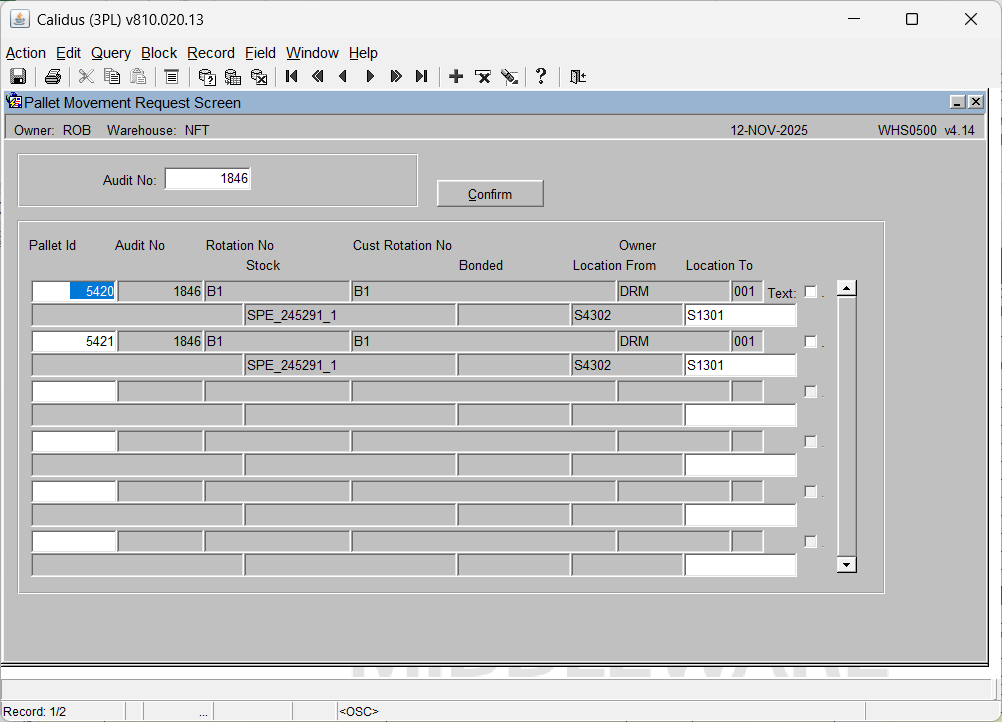
Task: Tick the checkbox for pallet 5420 row
Action: [811, 292]
